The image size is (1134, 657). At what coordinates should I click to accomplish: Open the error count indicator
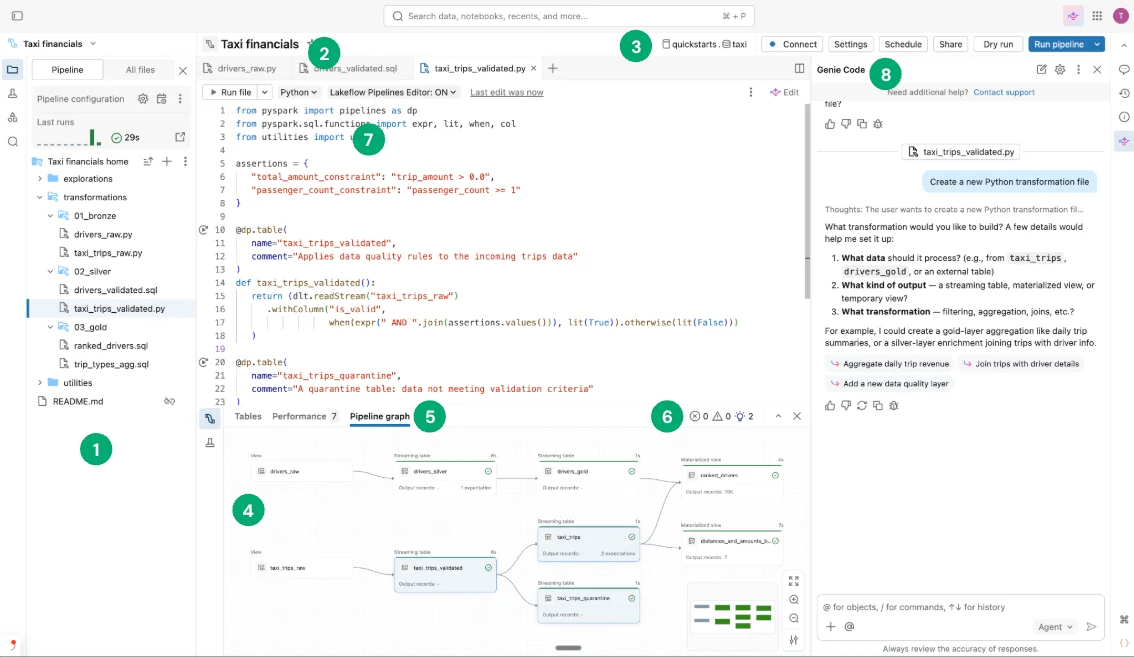699,416
